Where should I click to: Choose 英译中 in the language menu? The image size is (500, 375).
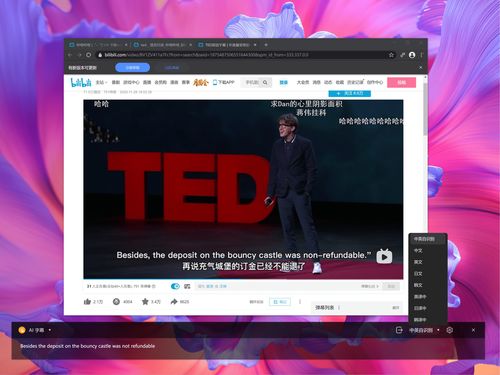pos(428,297)
